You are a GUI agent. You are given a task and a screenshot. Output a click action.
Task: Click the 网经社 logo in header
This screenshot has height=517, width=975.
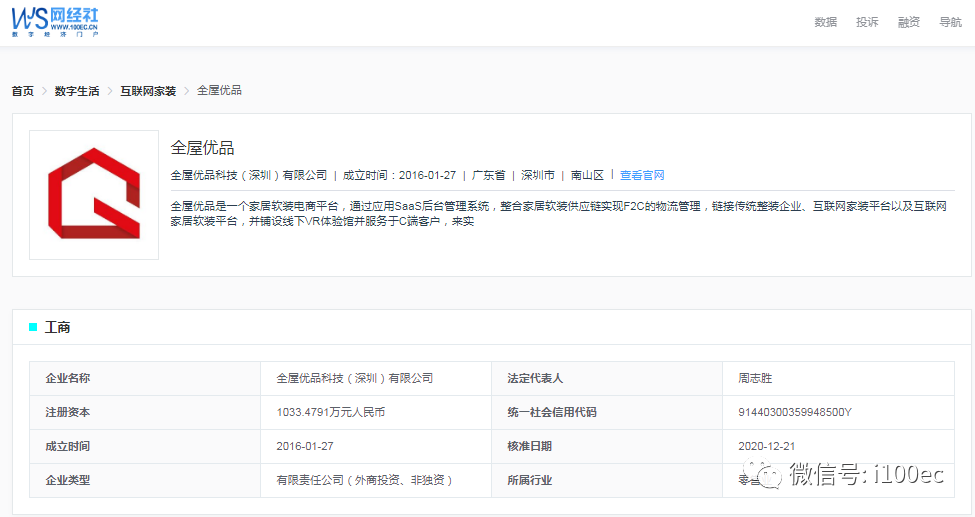point(55,21)
